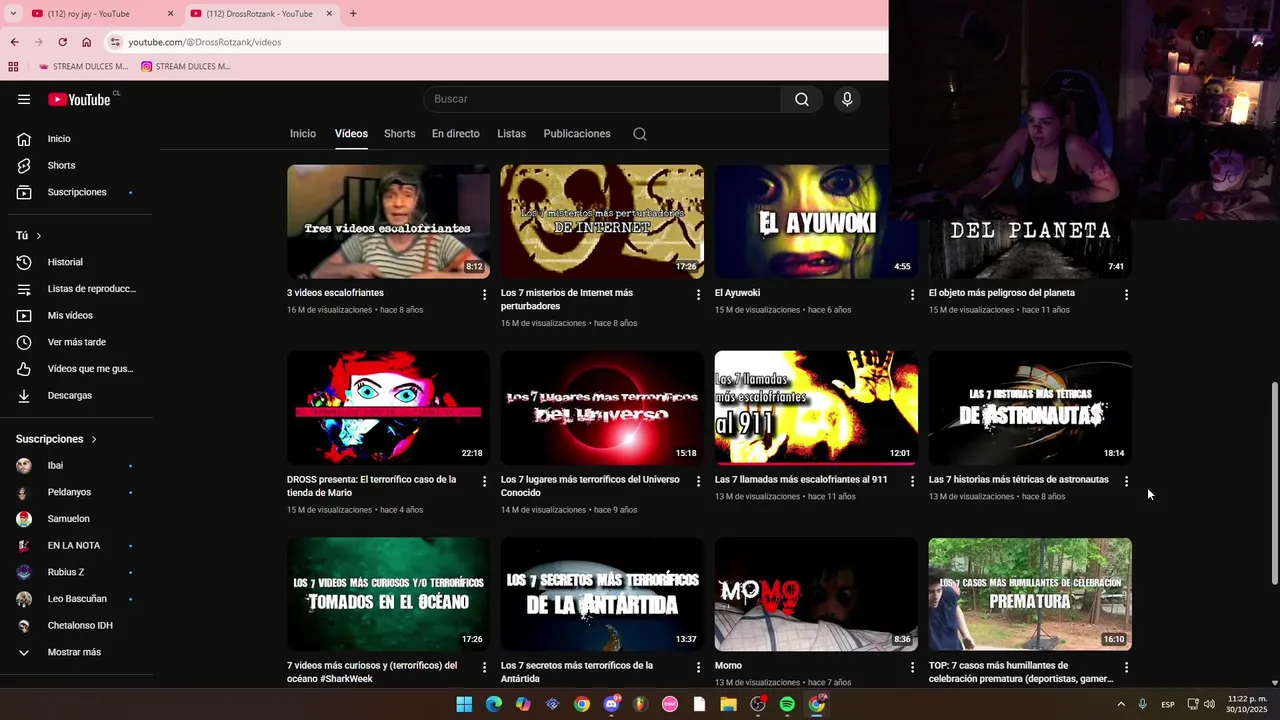Open options menu for Momo video
1280x720 pixels.
click(912, 667)
